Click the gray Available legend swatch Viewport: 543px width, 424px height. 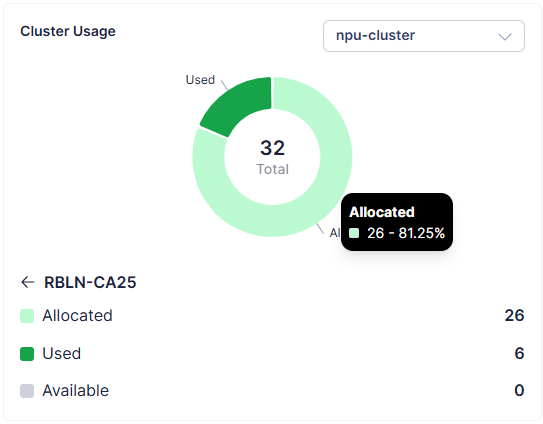tap(27, 391)
